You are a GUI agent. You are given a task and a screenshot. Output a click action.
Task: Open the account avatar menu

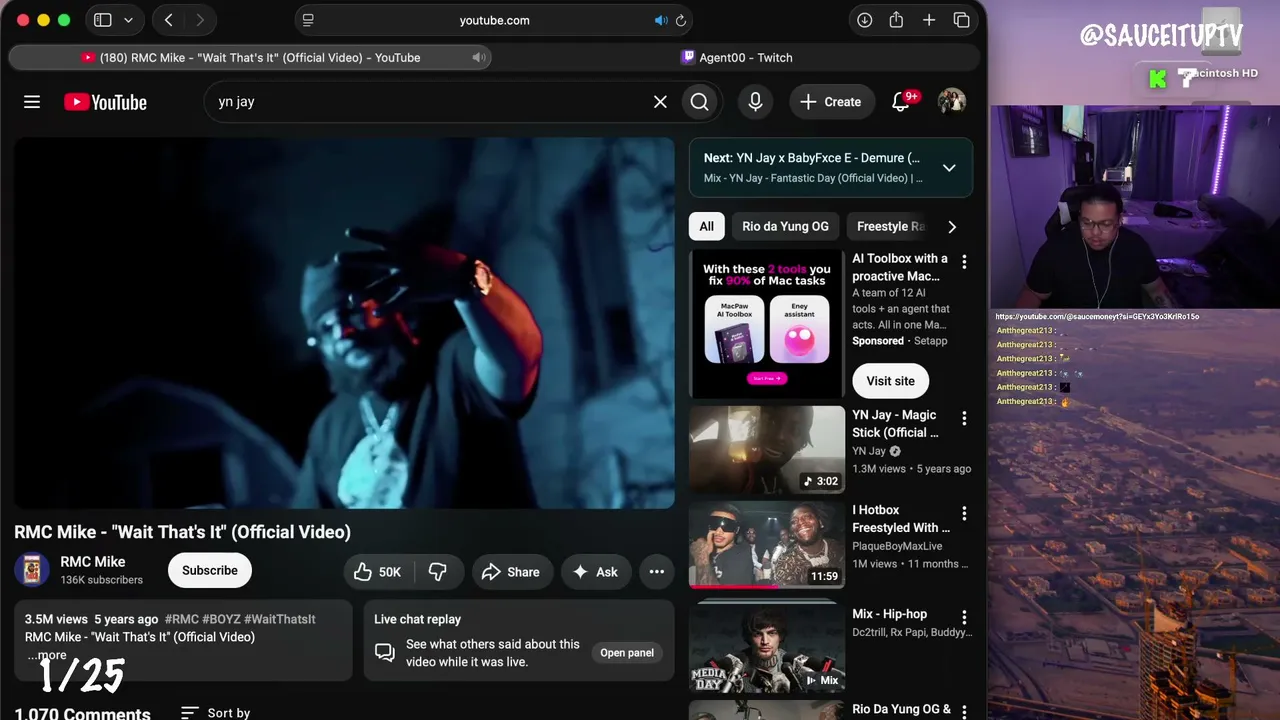tap(951, 102)
